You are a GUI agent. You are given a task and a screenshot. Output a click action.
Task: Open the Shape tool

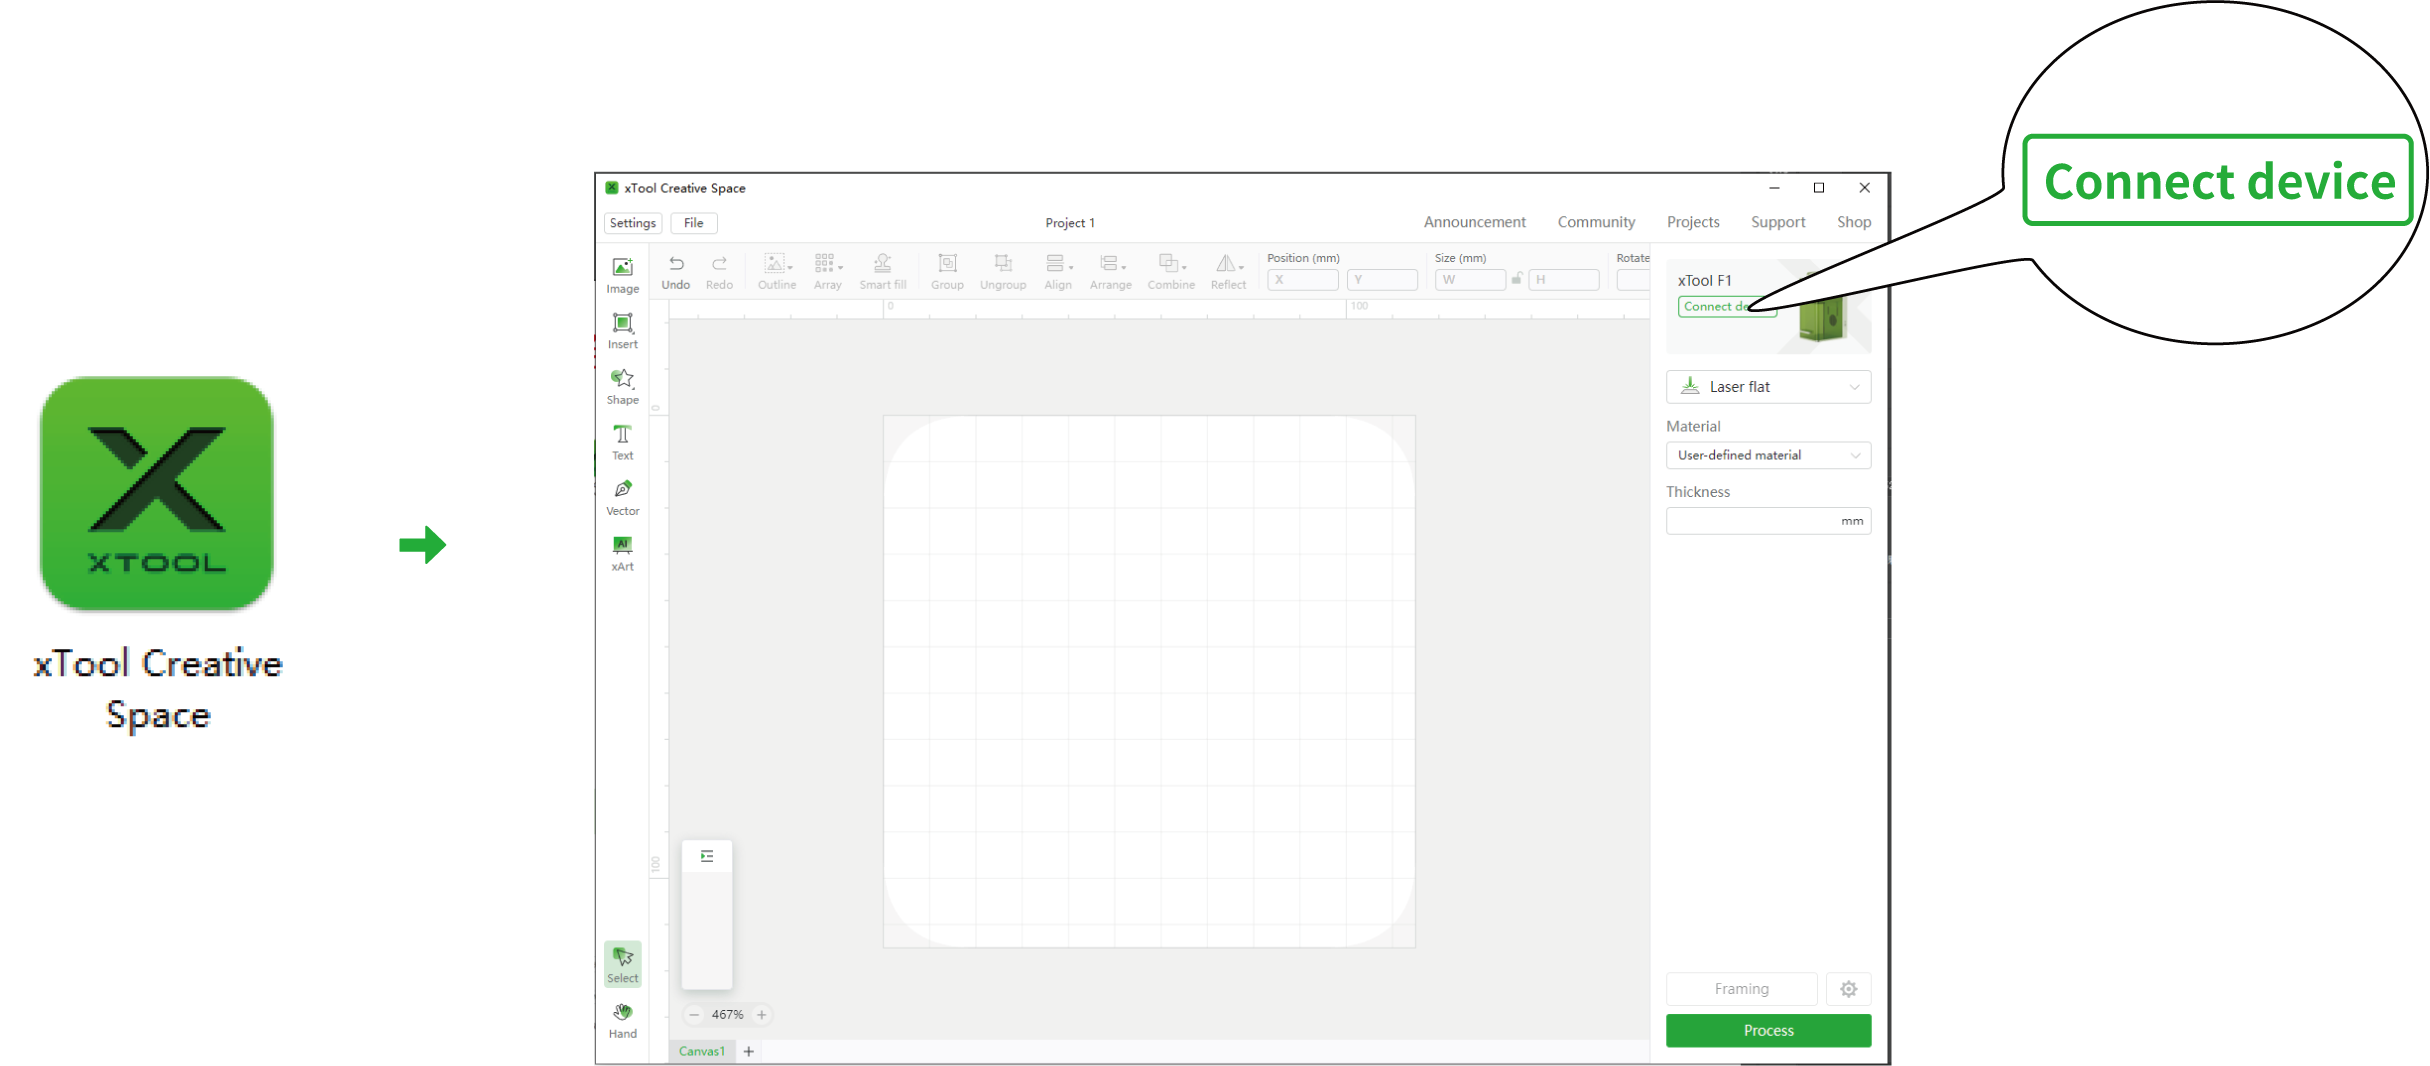click(622, 386)
